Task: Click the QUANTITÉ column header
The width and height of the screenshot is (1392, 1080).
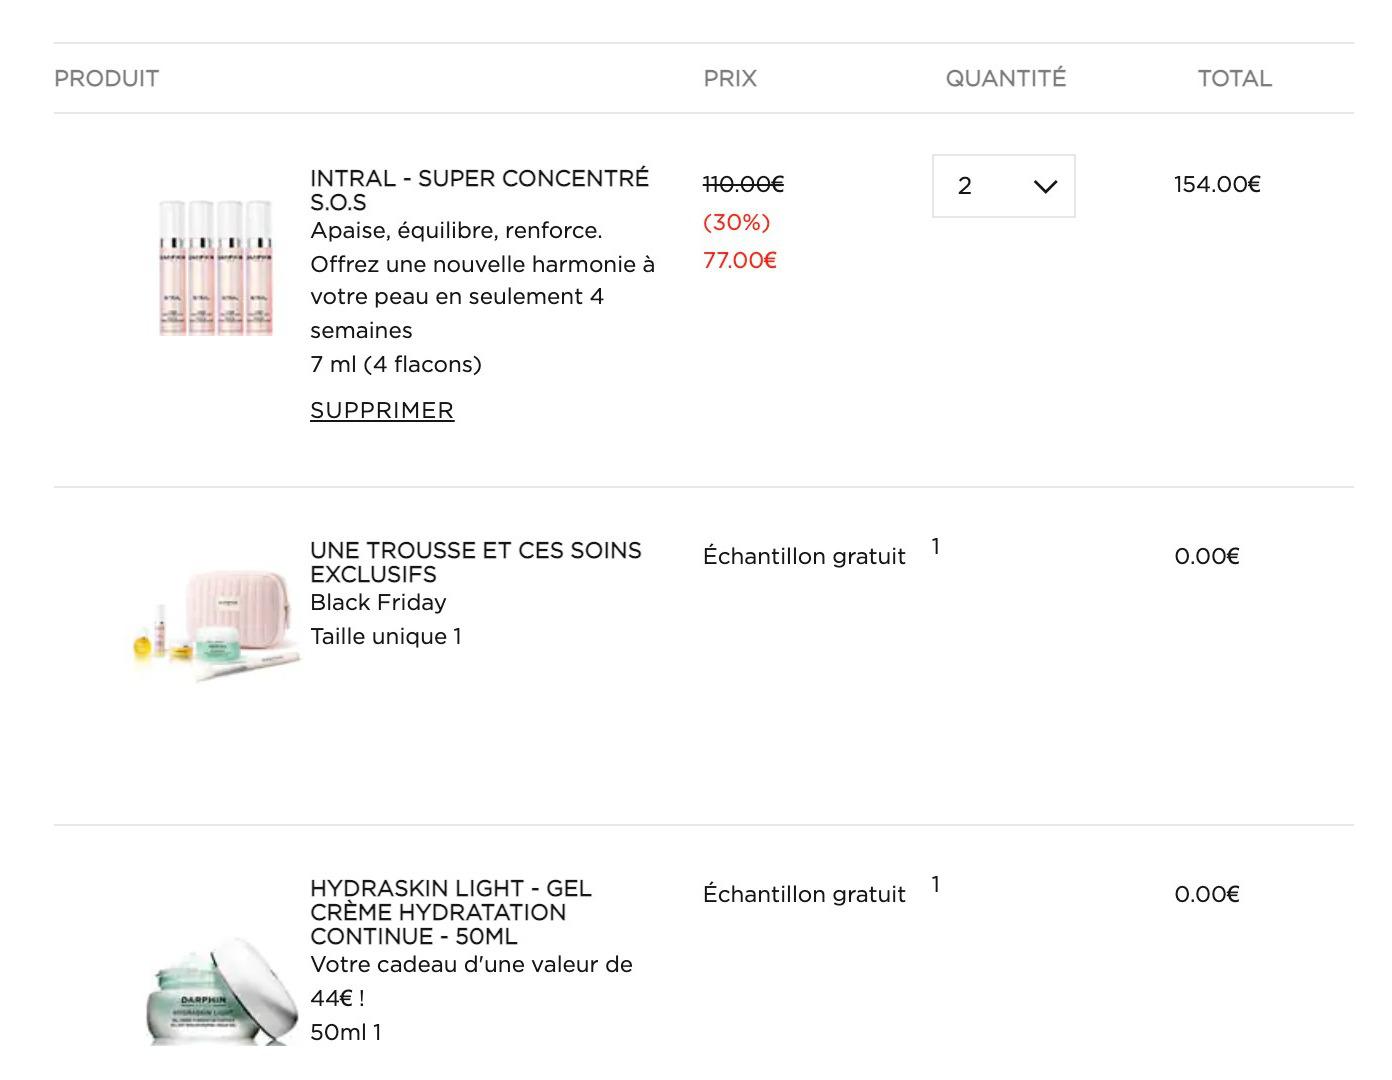Action: click(x=1006, y=78)
